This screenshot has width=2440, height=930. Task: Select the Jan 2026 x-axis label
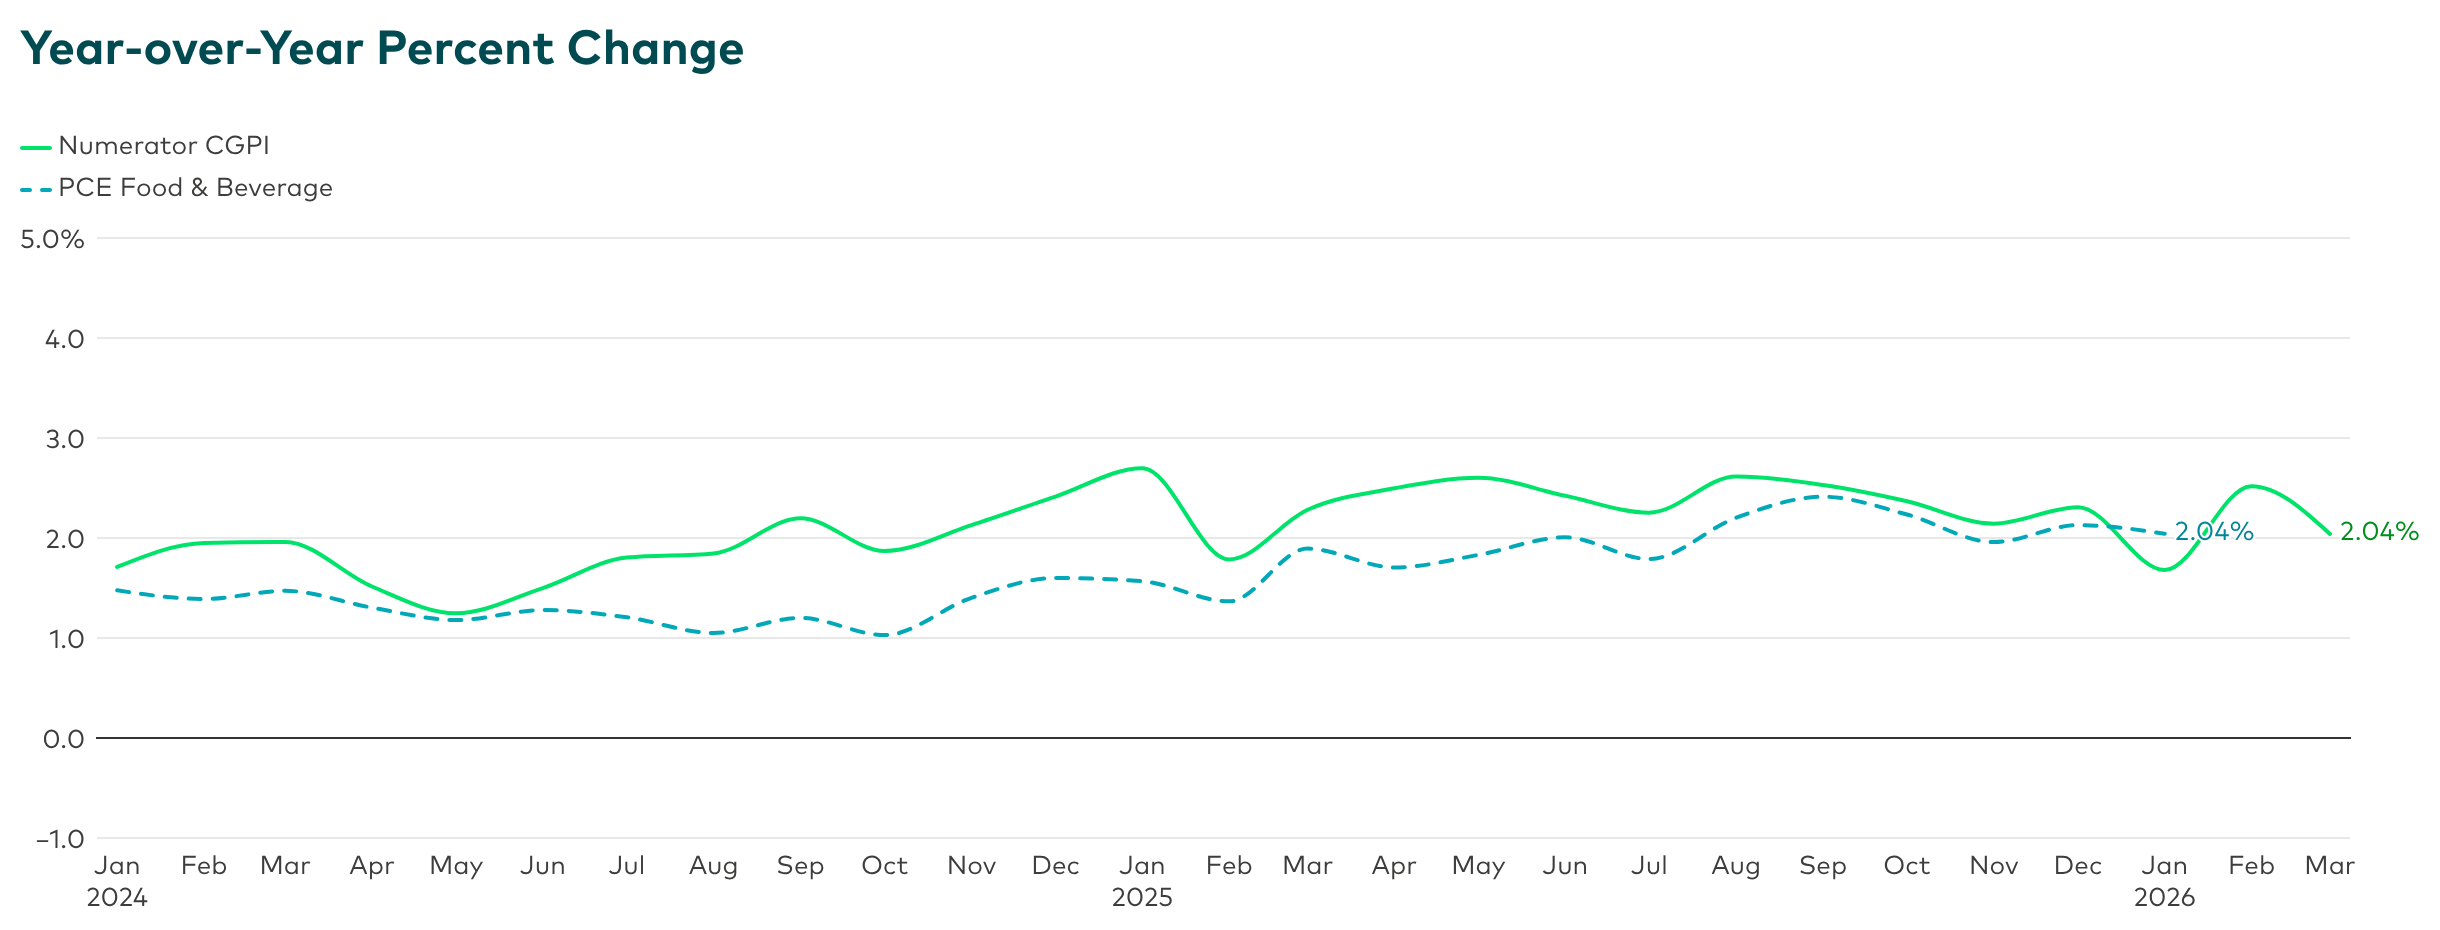point(2165,866)
